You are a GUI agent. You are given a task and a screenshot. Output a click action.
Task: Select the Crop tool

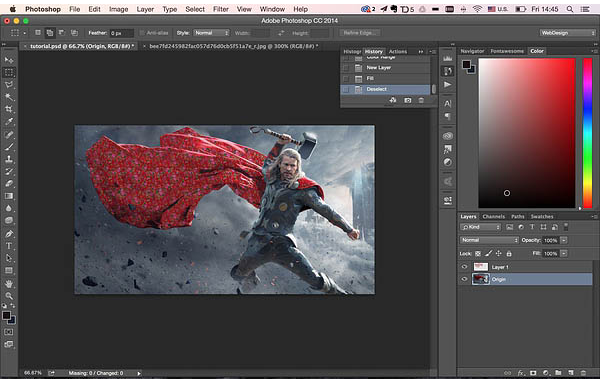tap(9, 109)
